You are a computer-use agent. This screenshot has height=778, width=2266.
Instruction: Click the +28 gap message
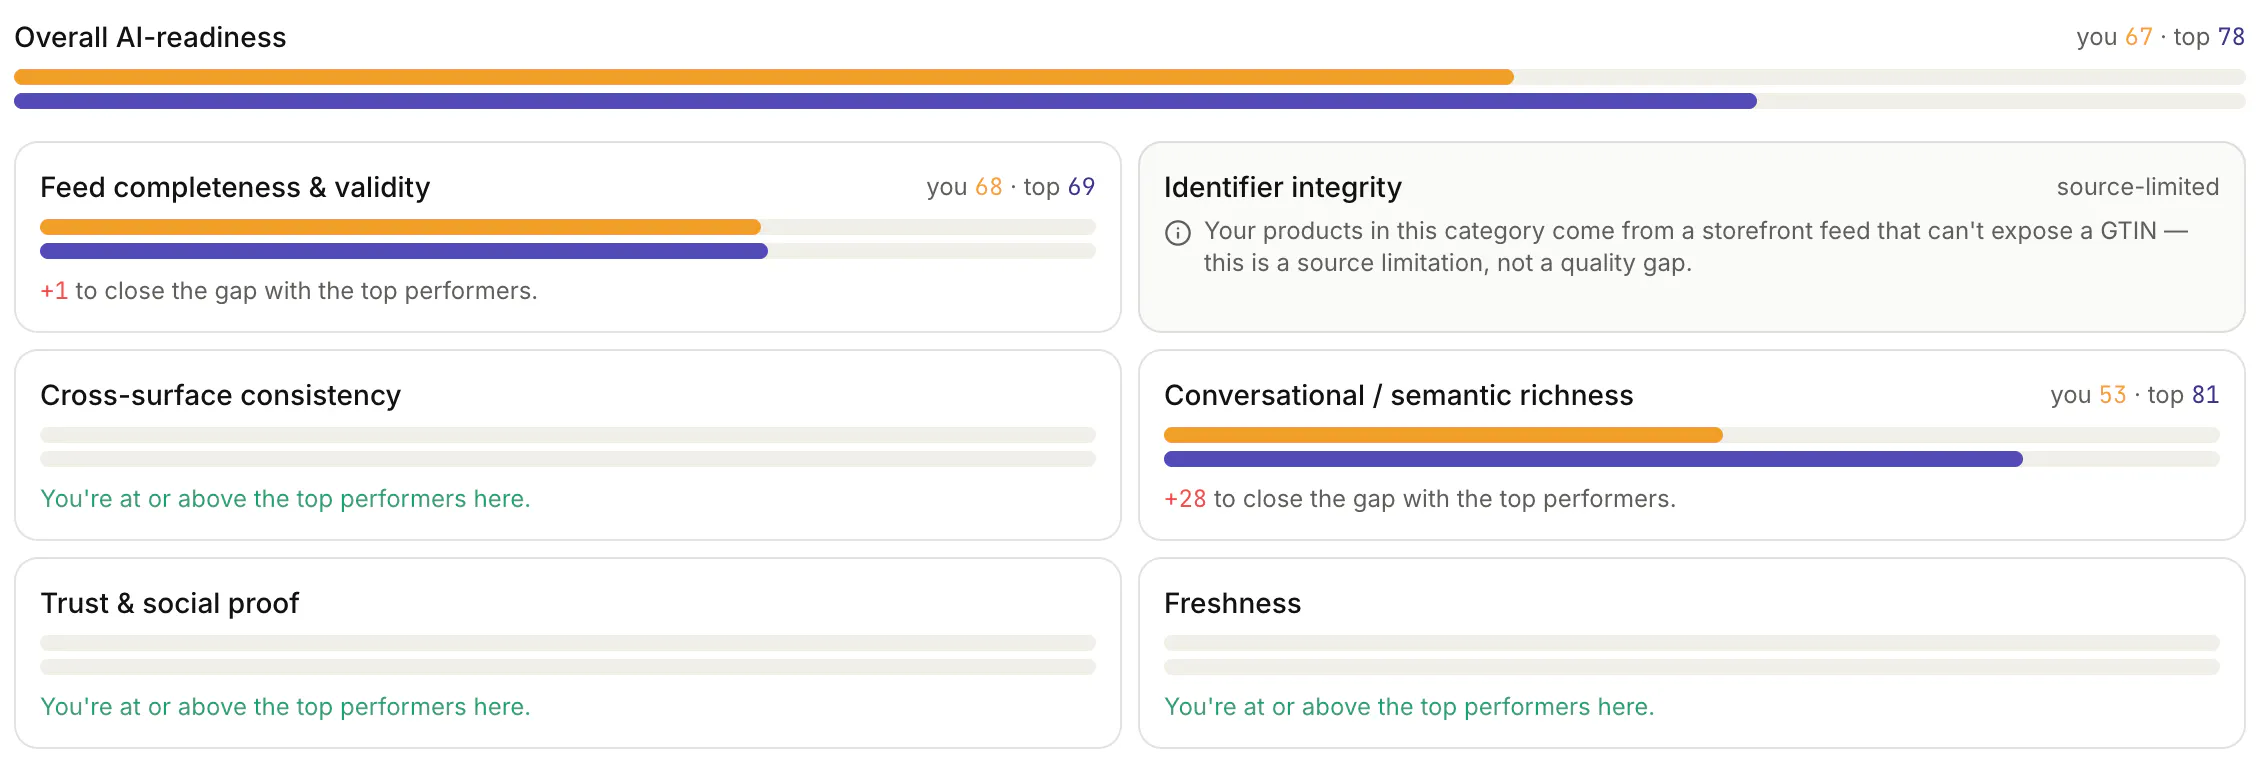1420,499
